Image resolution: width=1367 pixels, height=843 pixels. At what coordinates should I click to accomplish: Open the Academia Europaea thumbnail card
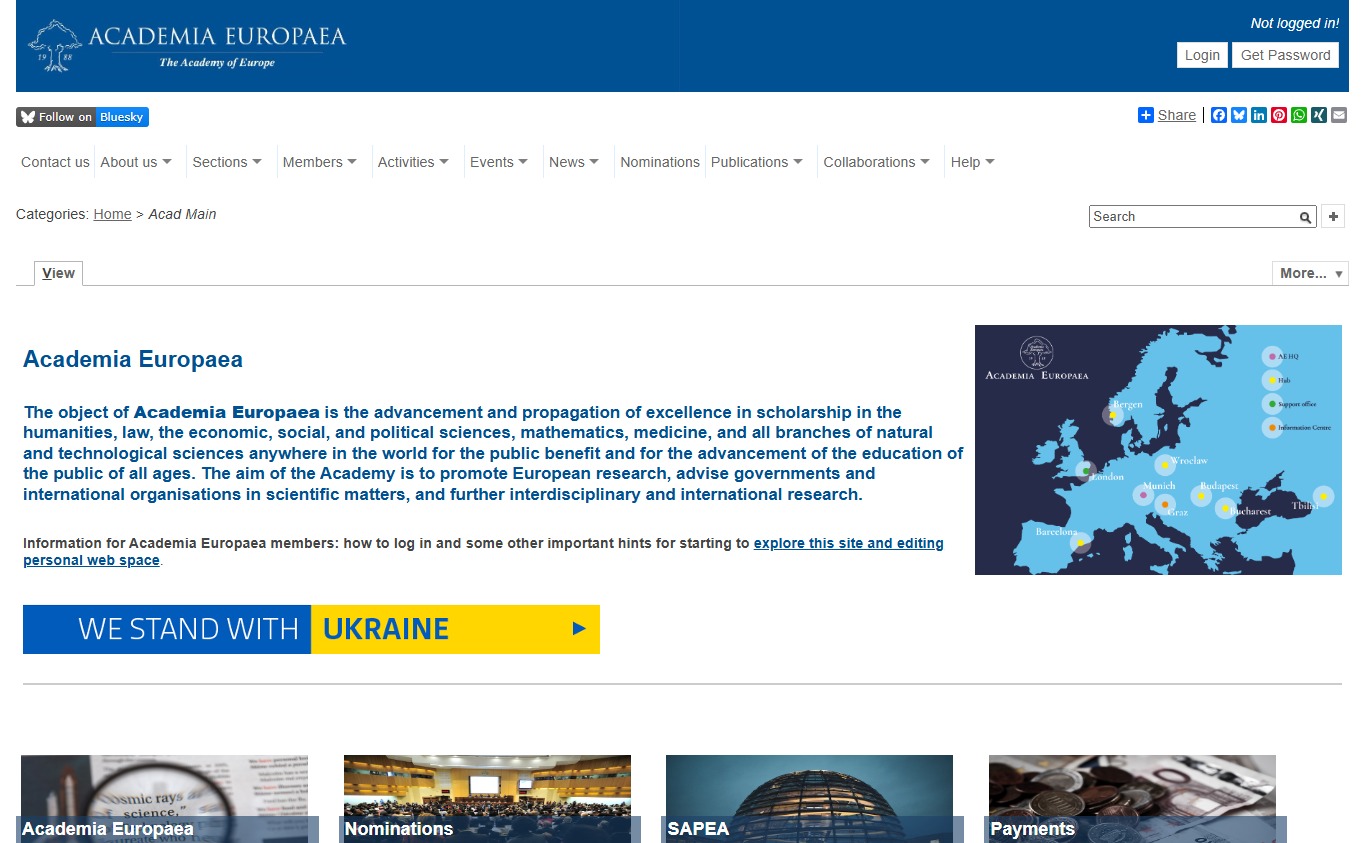point(165,799)
